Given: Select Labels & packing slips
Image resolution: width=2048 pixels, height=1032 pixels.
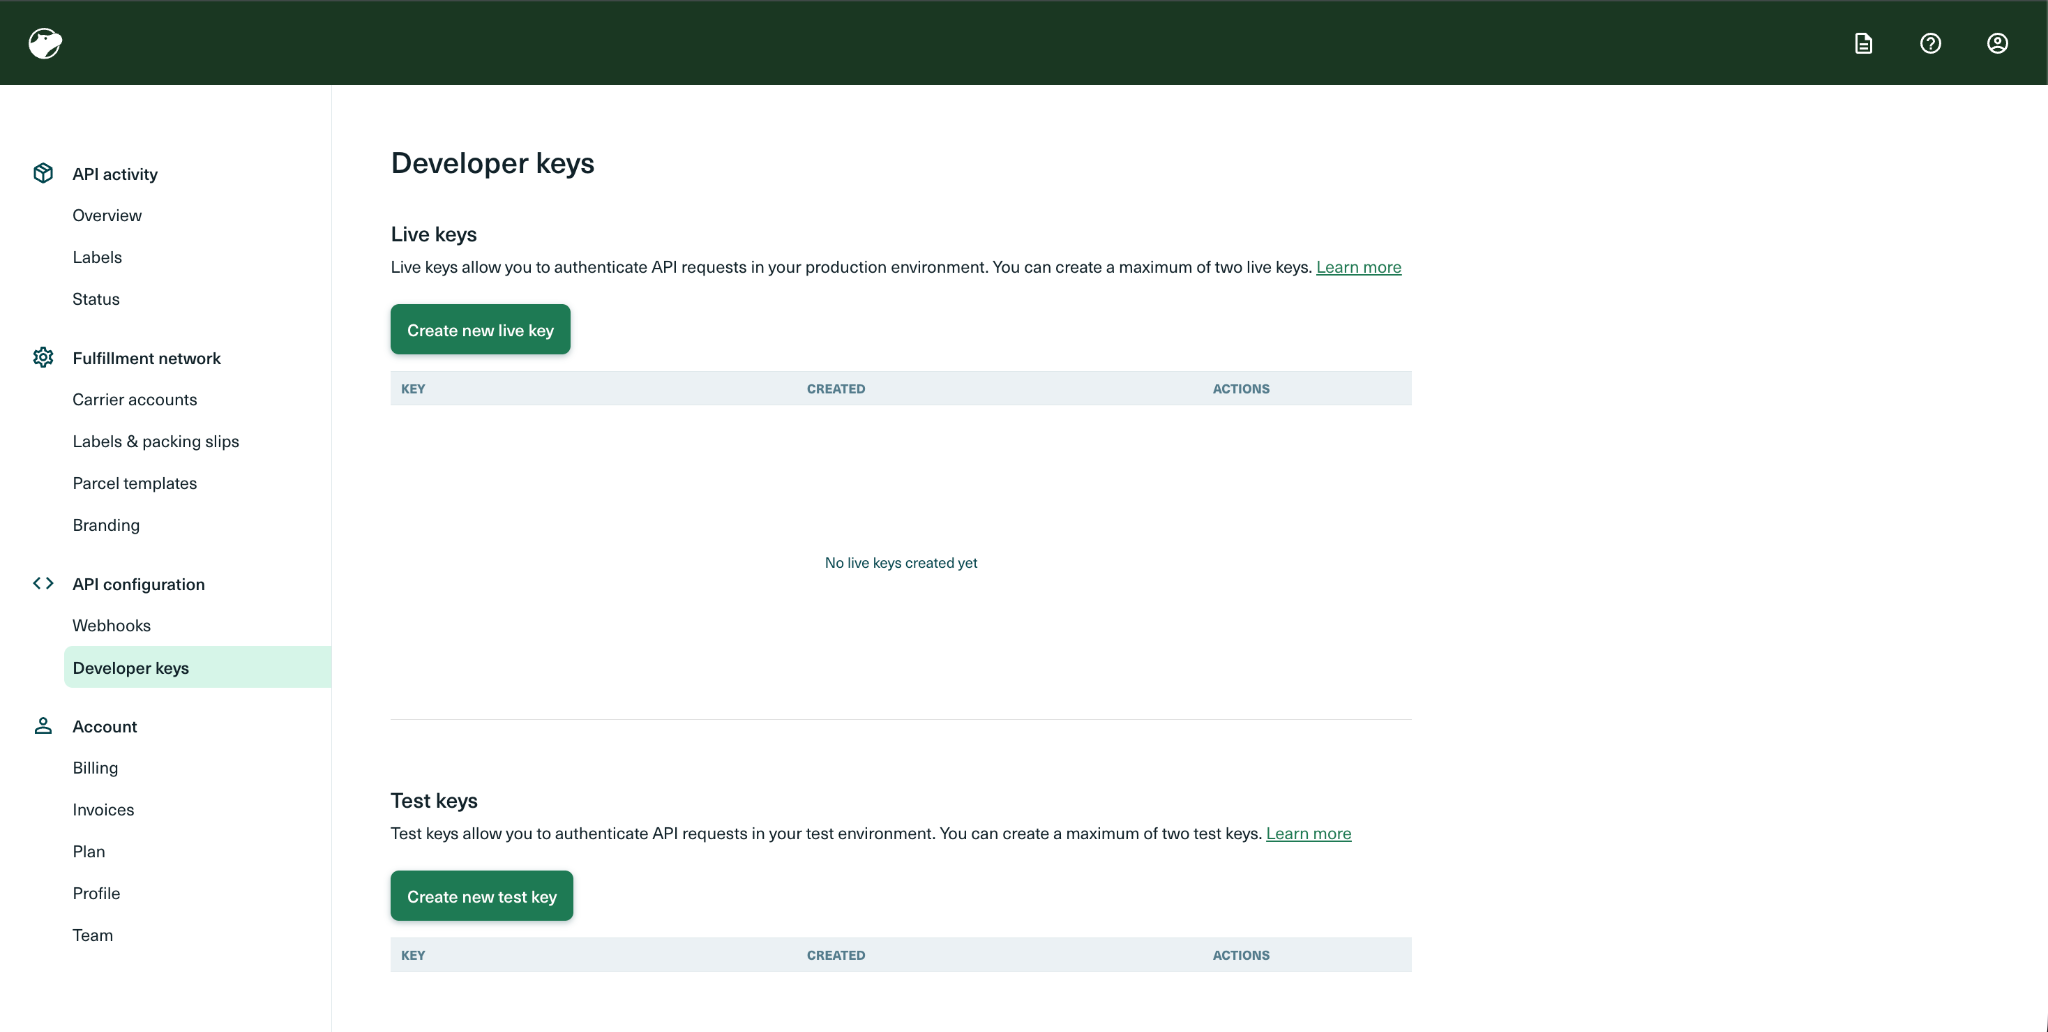Looking at the screenshot, I should click(156, 441).
